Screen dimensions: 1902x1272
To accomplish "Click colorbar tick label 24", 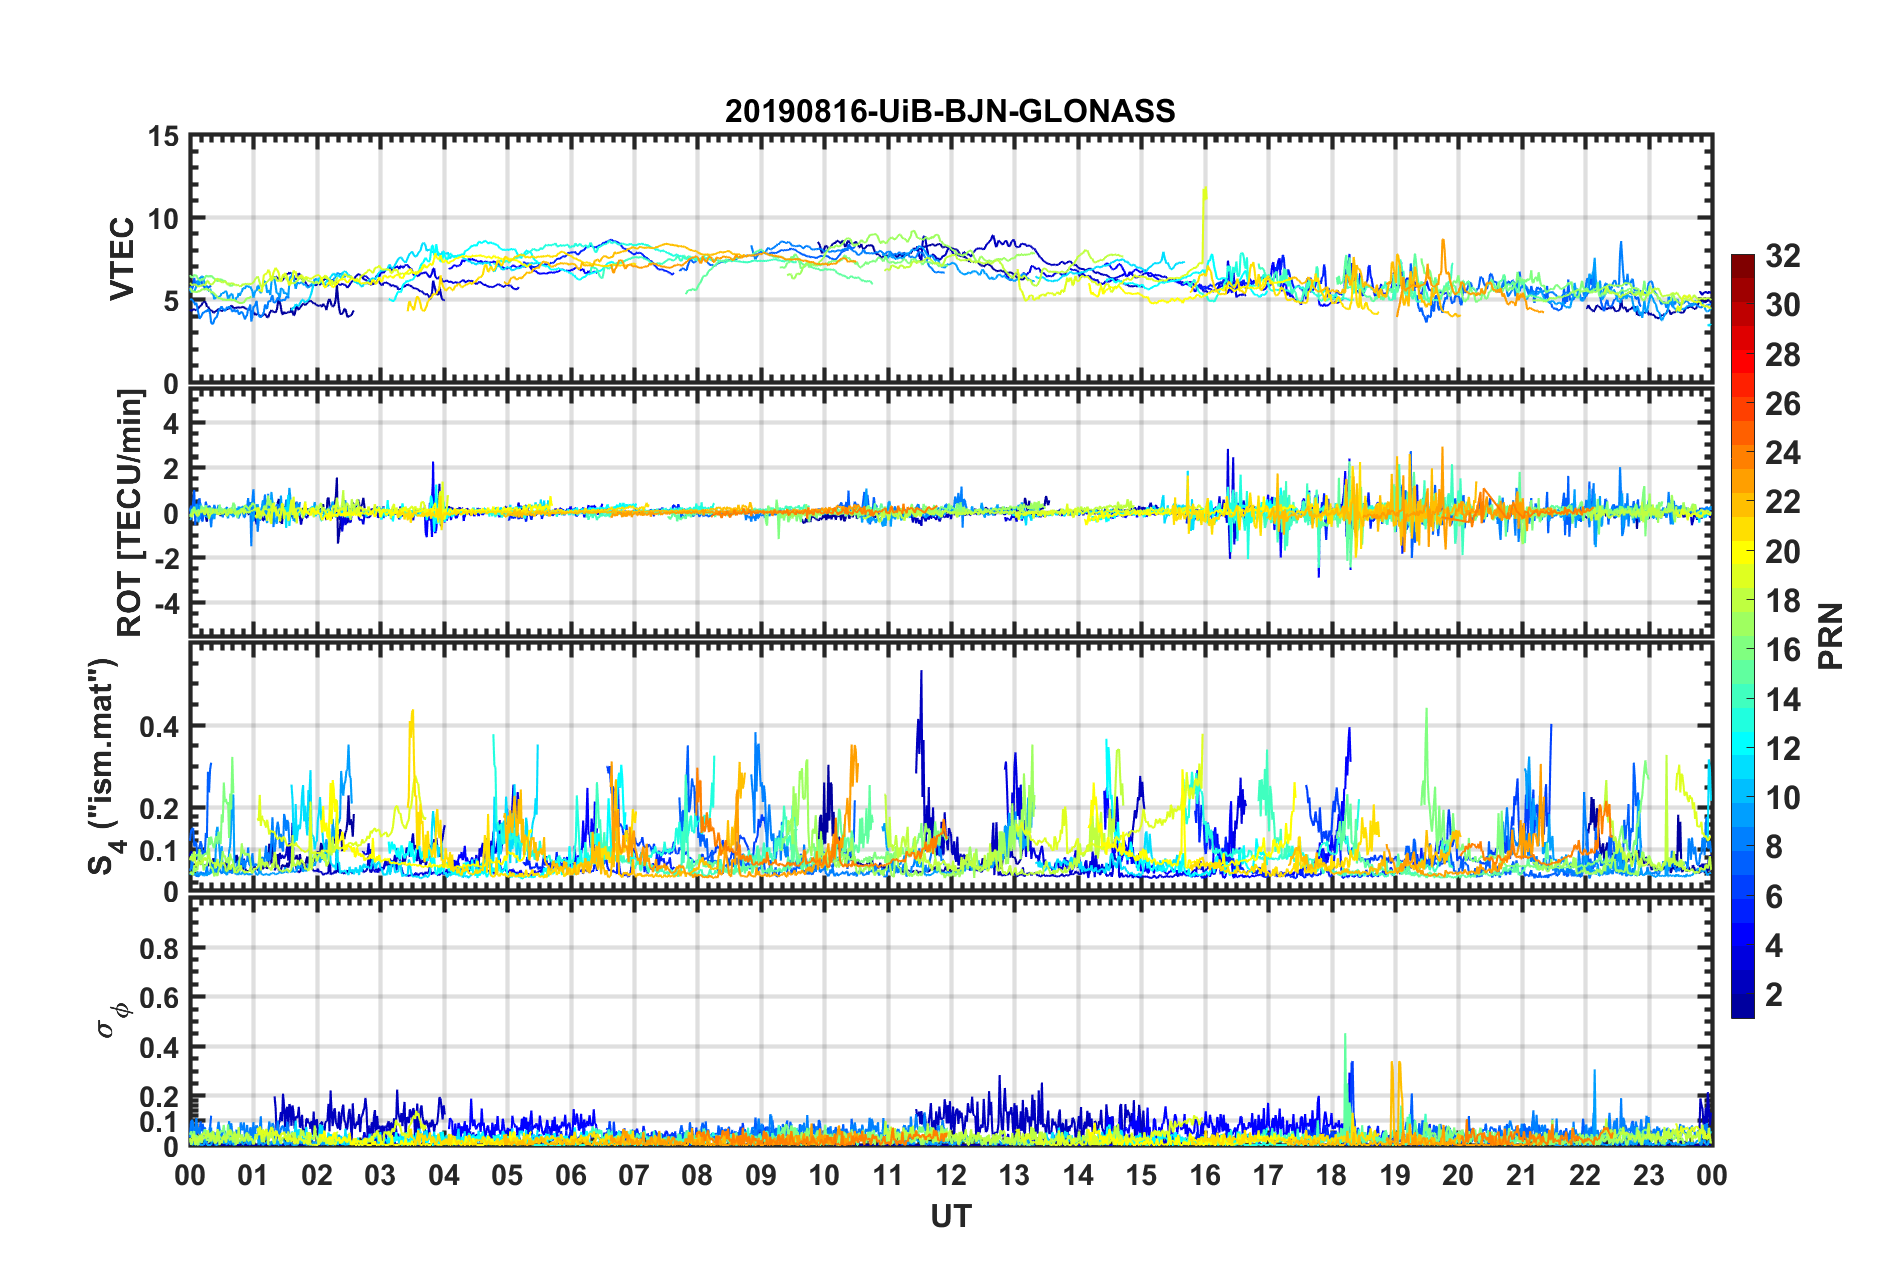I will (x=1782, y=453).
